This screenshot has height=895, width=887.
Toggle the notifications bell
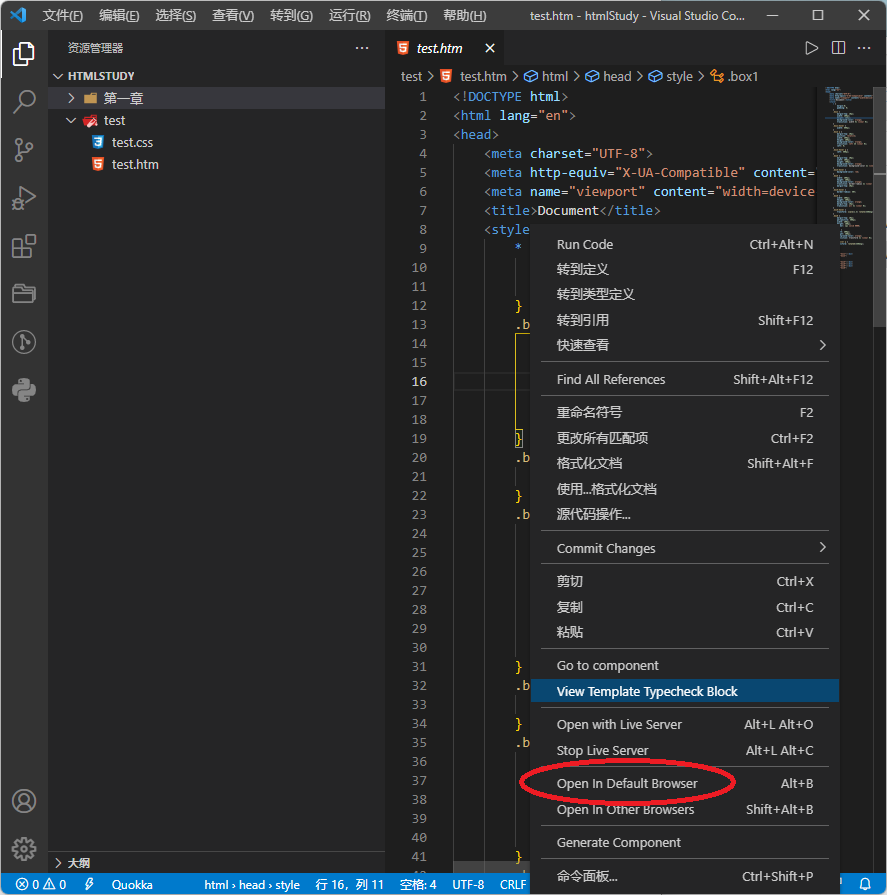click(864, 884)
